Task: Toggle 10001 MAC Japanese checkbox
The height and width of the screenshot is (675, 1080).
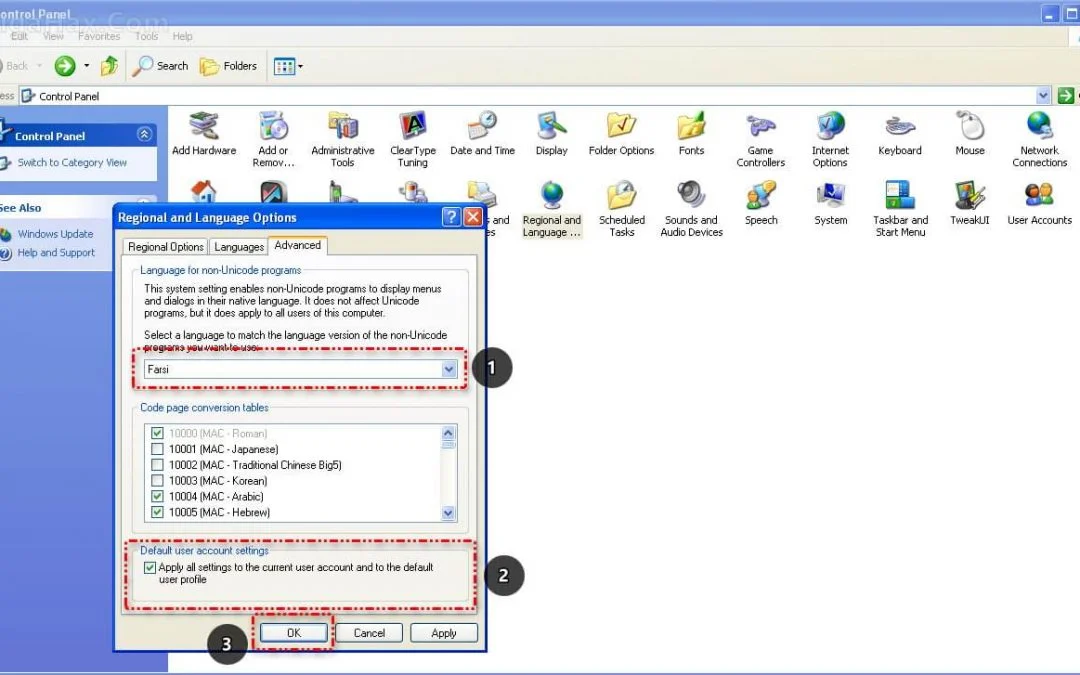Action: (x=157, y=449)
